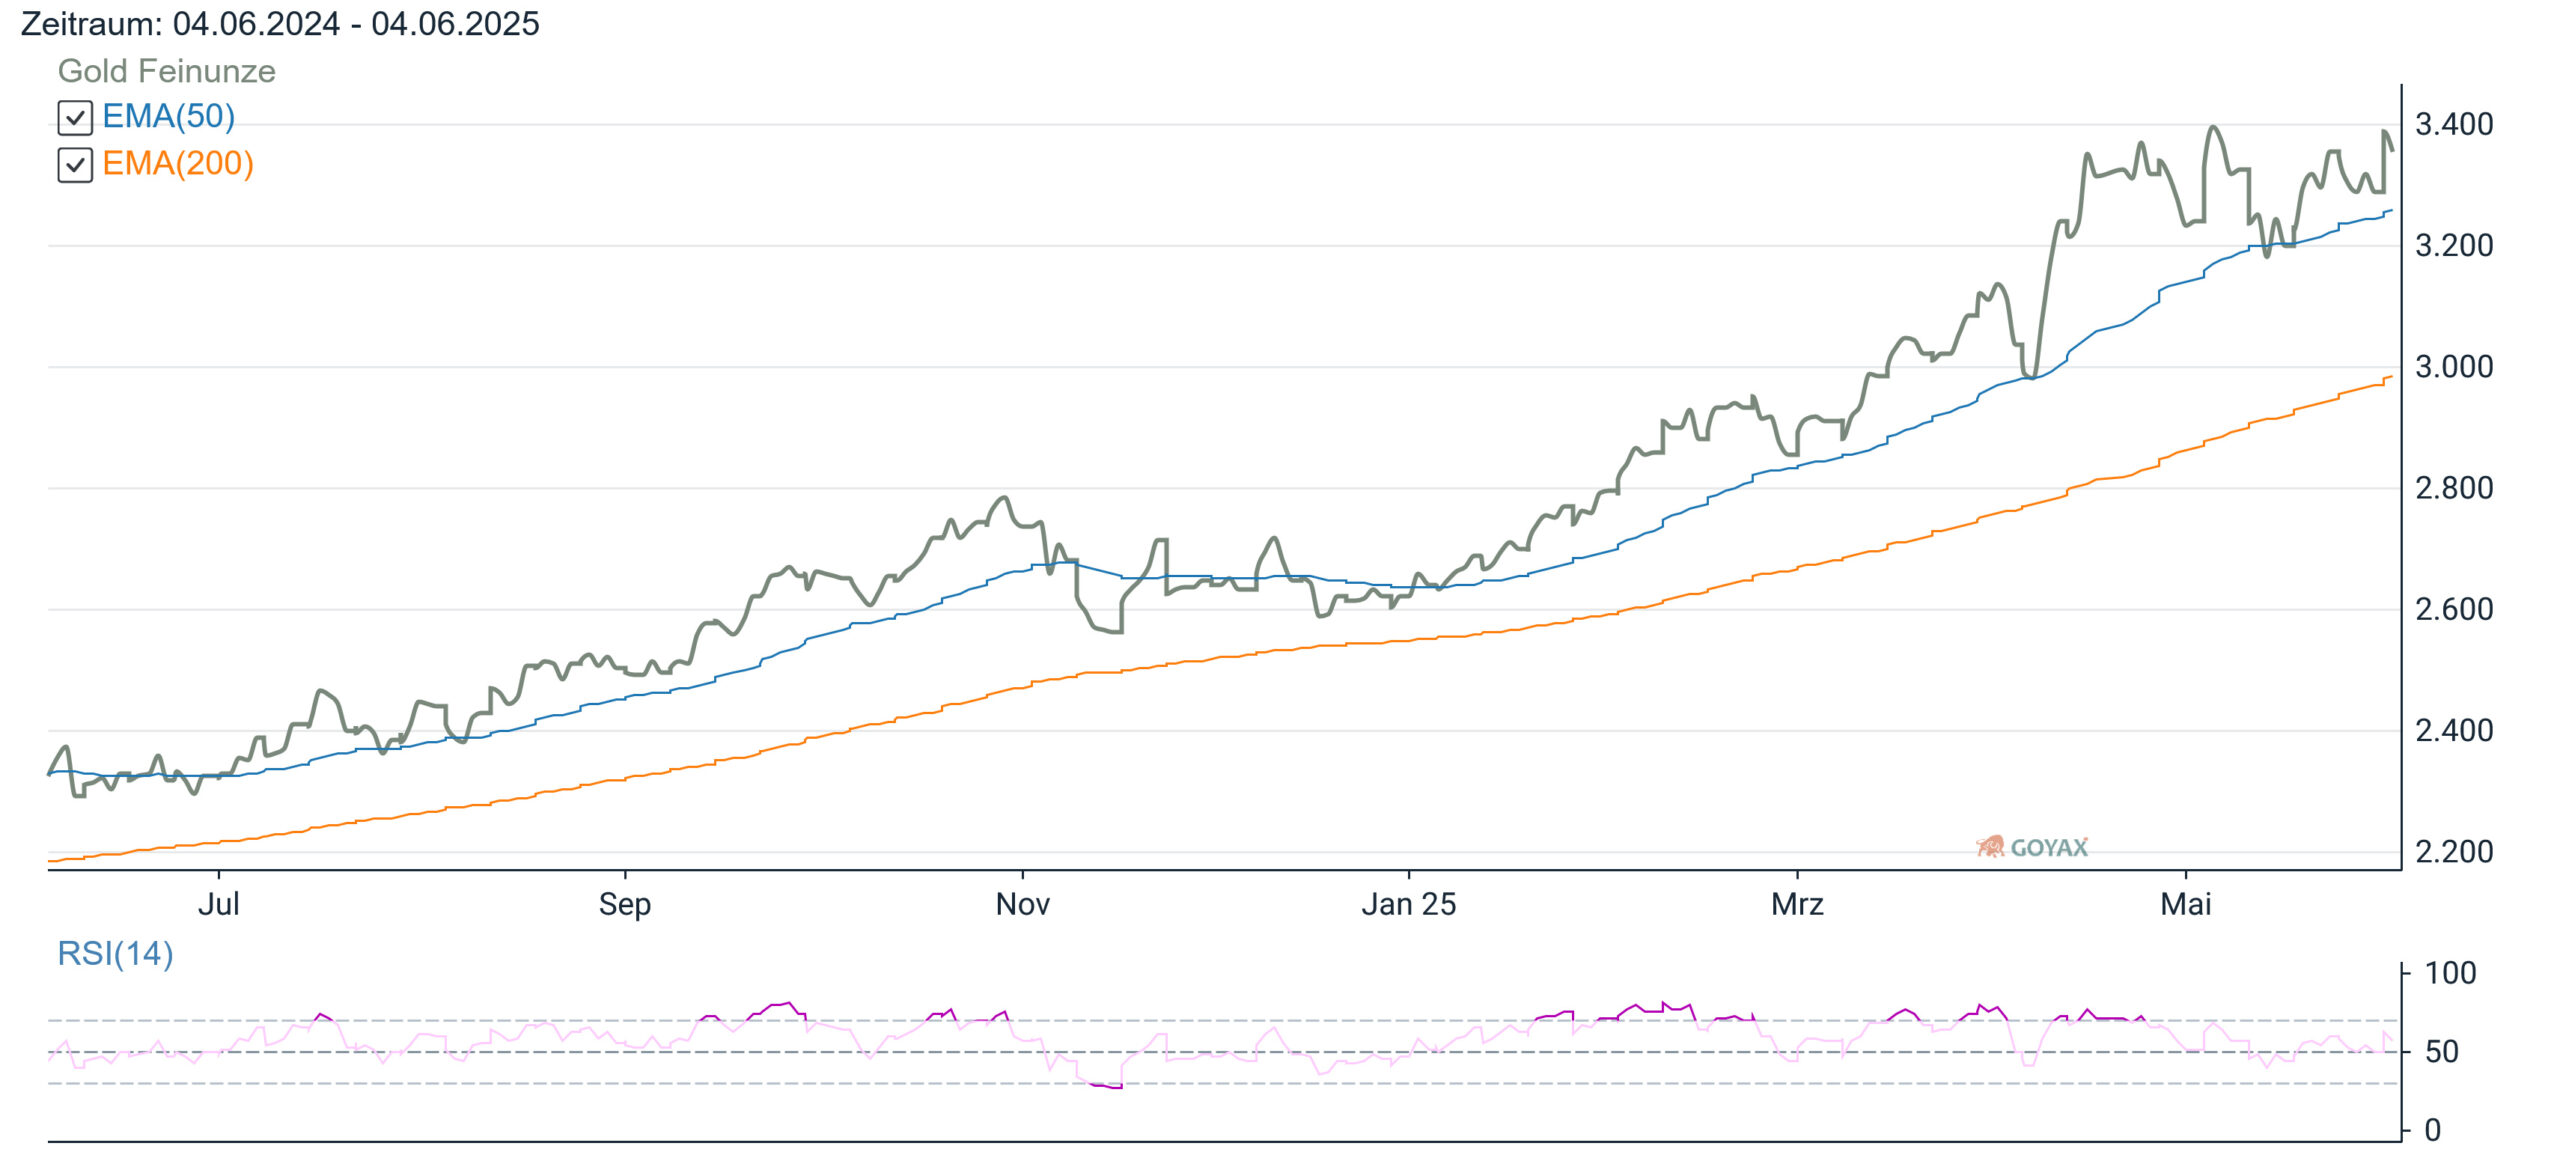Screen dimensions: 2560x1152
Task: Click the Zeitraum date range text
Action: click(280, 24)
